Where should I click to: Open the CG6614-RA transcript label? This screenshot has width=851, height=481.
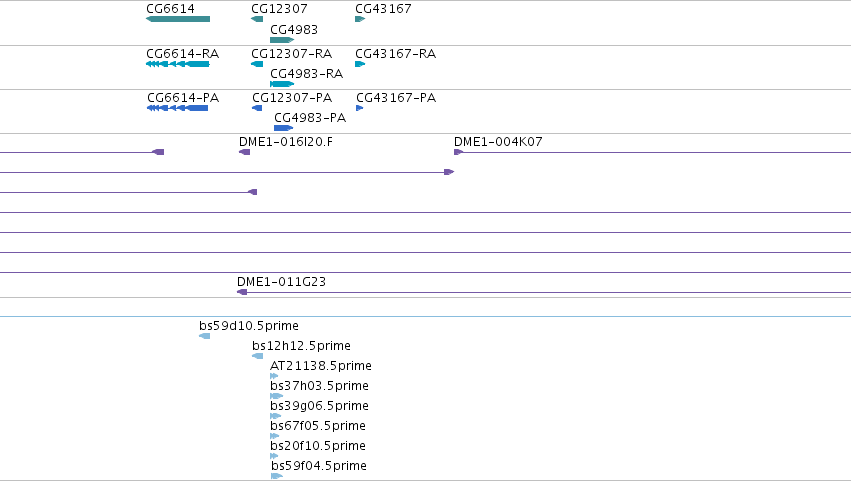pyautogui.click(x=182, y=54)
